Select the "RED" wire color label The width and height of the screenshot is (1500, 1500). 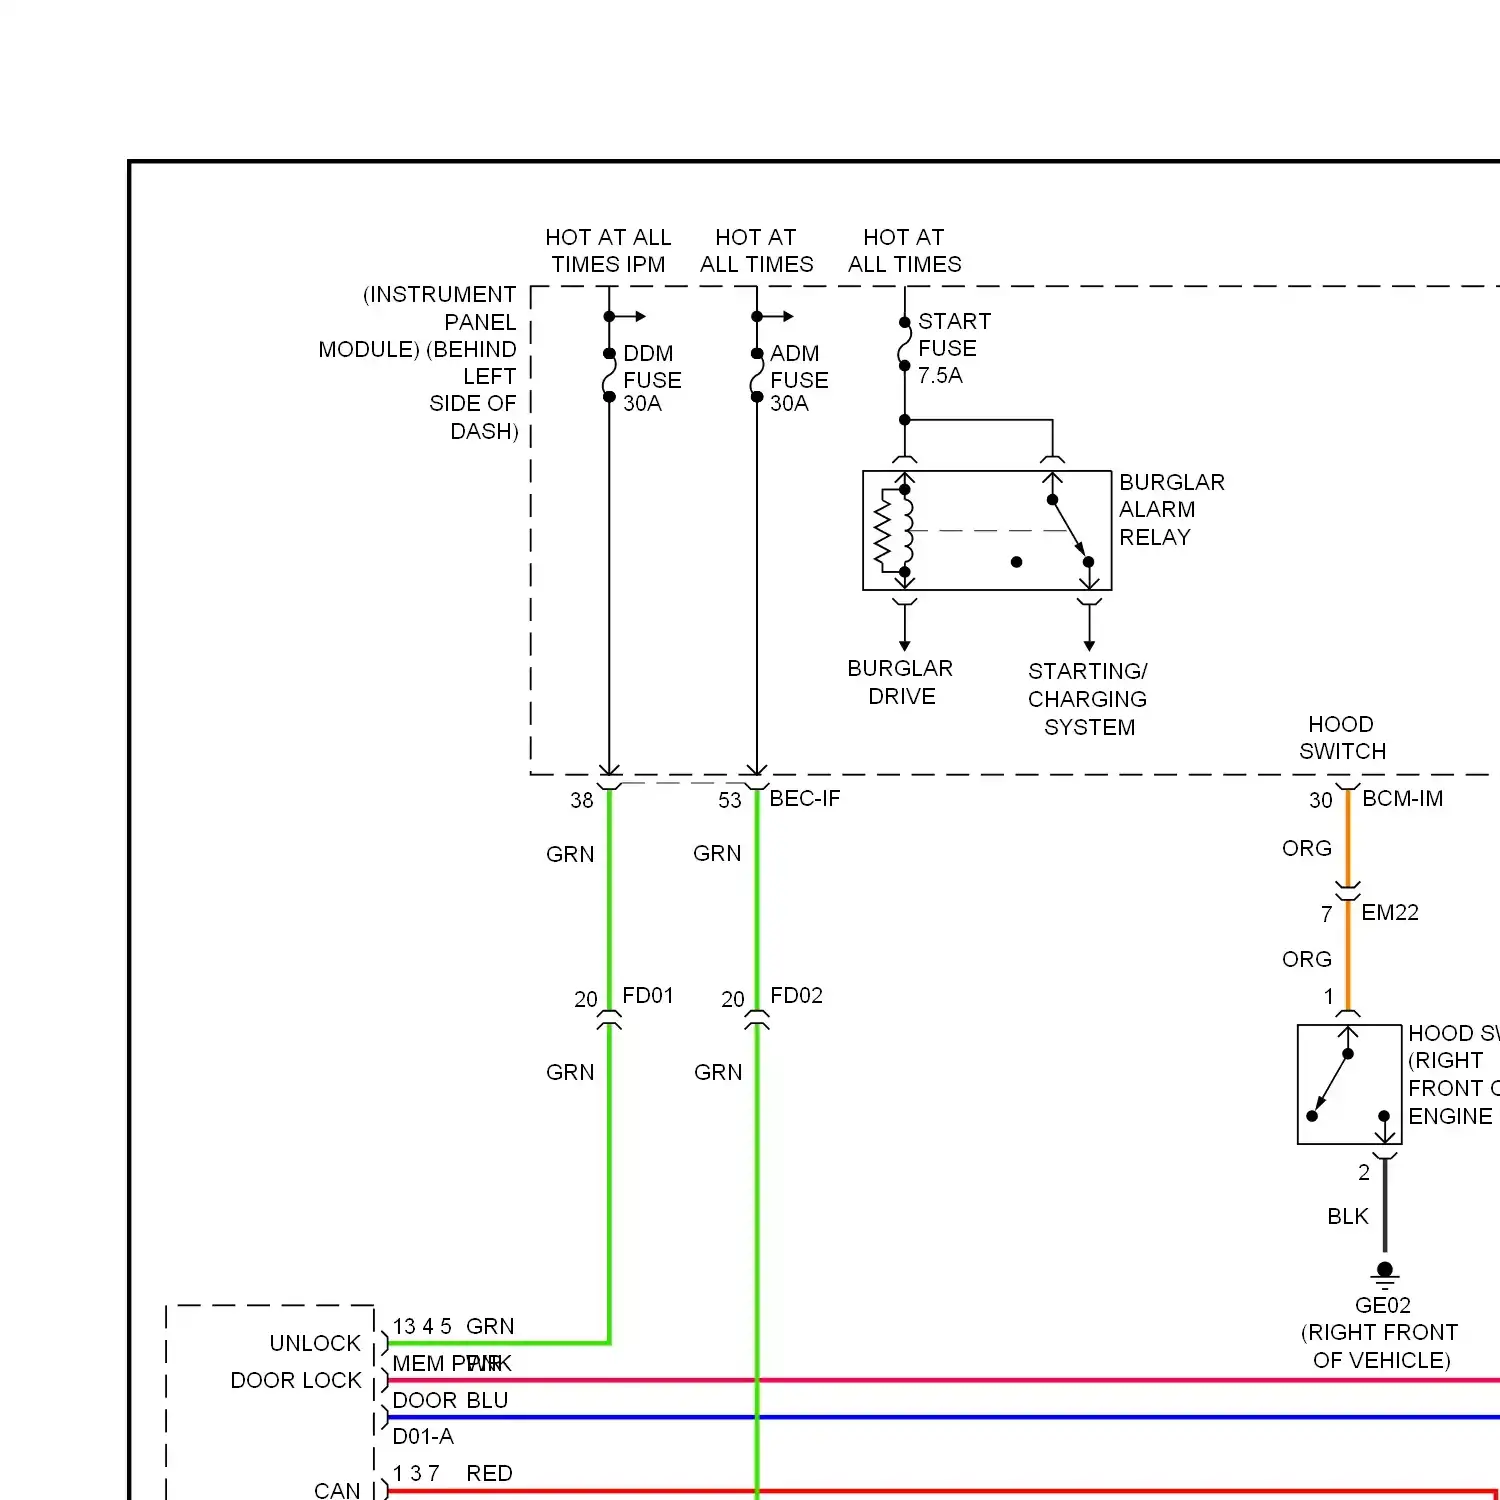(489, 1473)
